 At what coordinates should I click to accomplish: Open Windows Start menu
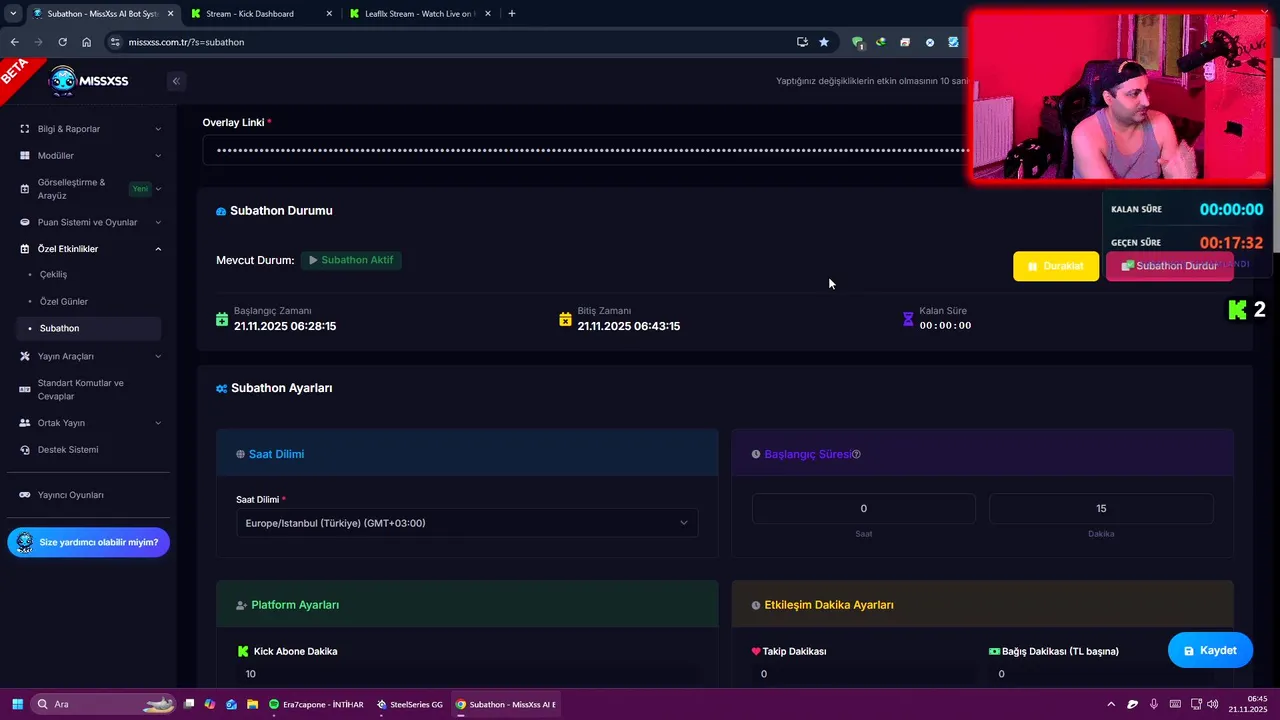(17, 704)
